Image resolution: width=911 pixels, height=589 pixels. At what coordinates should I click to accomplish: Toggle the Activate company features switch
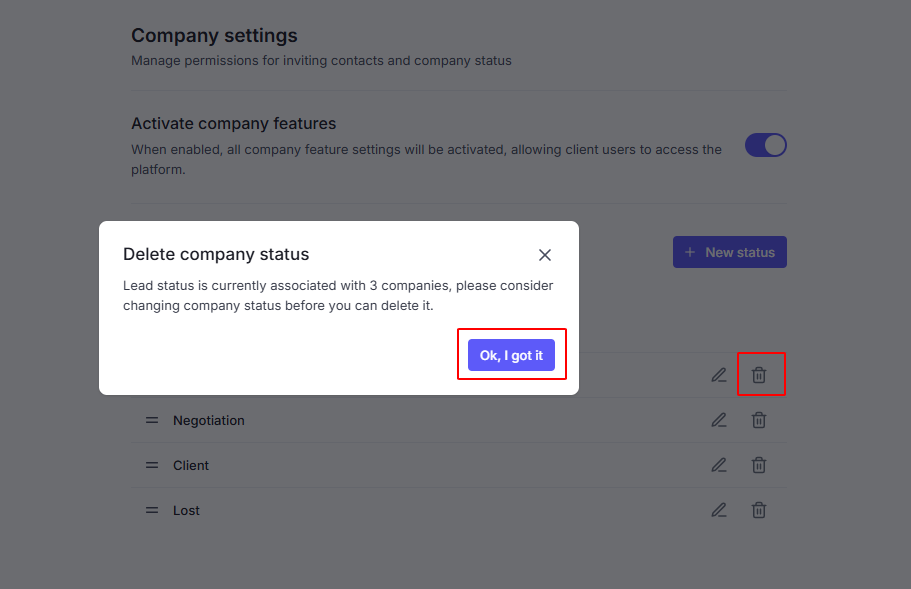pyautogui.click(x=765, y=145)
